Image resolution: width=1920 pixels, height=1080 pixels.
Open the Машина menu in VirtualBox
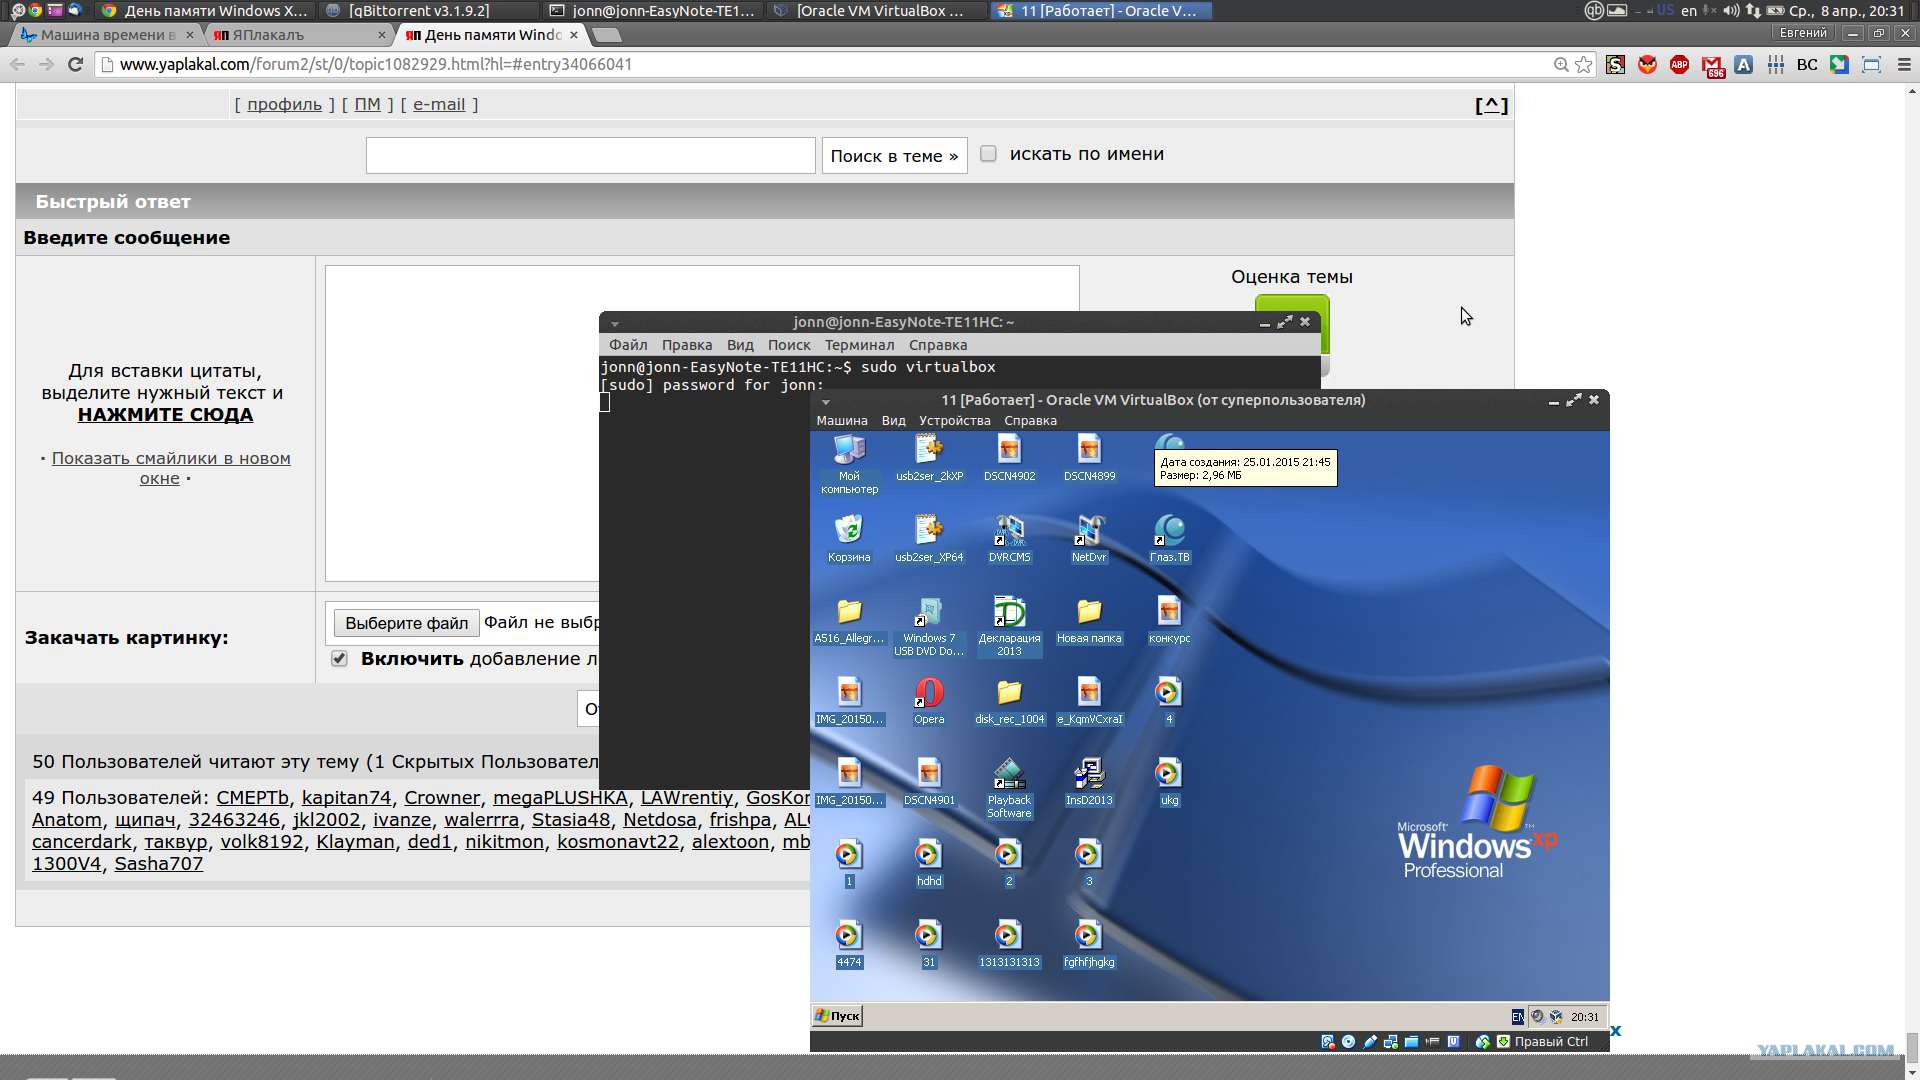(842, 421)
